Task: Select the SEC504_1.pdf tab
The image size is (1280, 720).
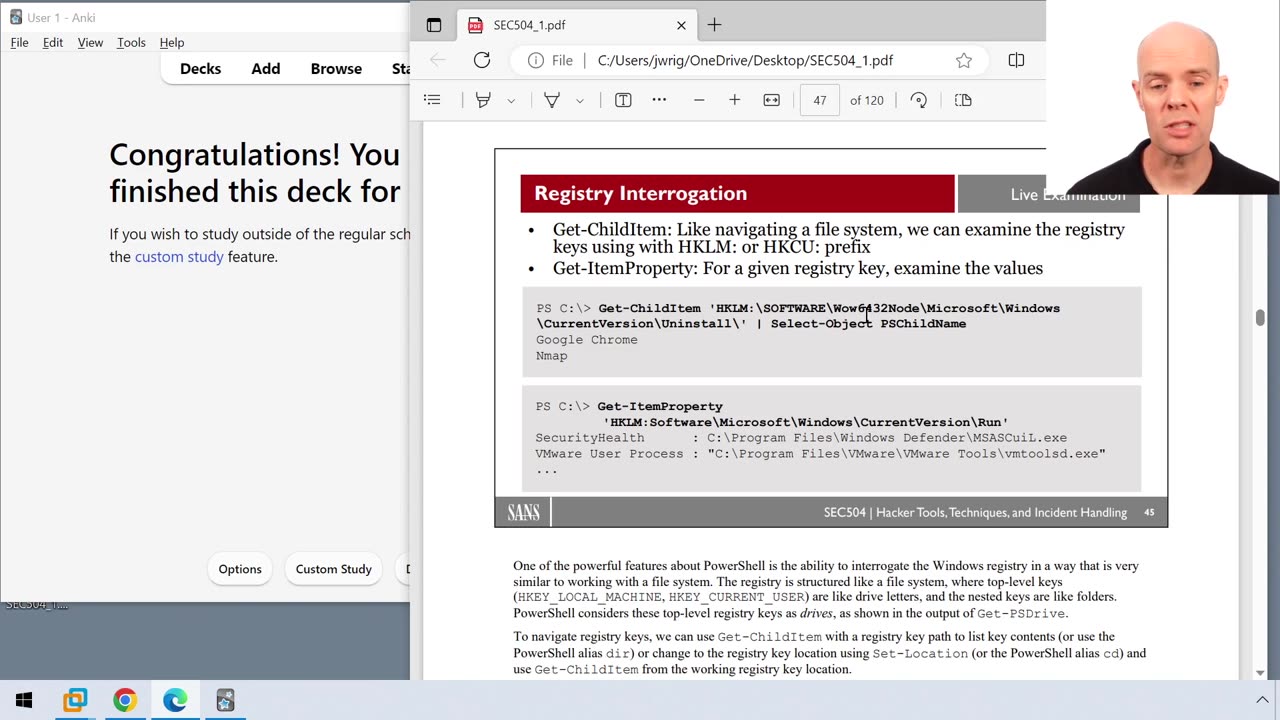Action: pyautogui.click(x=575, y=25)
